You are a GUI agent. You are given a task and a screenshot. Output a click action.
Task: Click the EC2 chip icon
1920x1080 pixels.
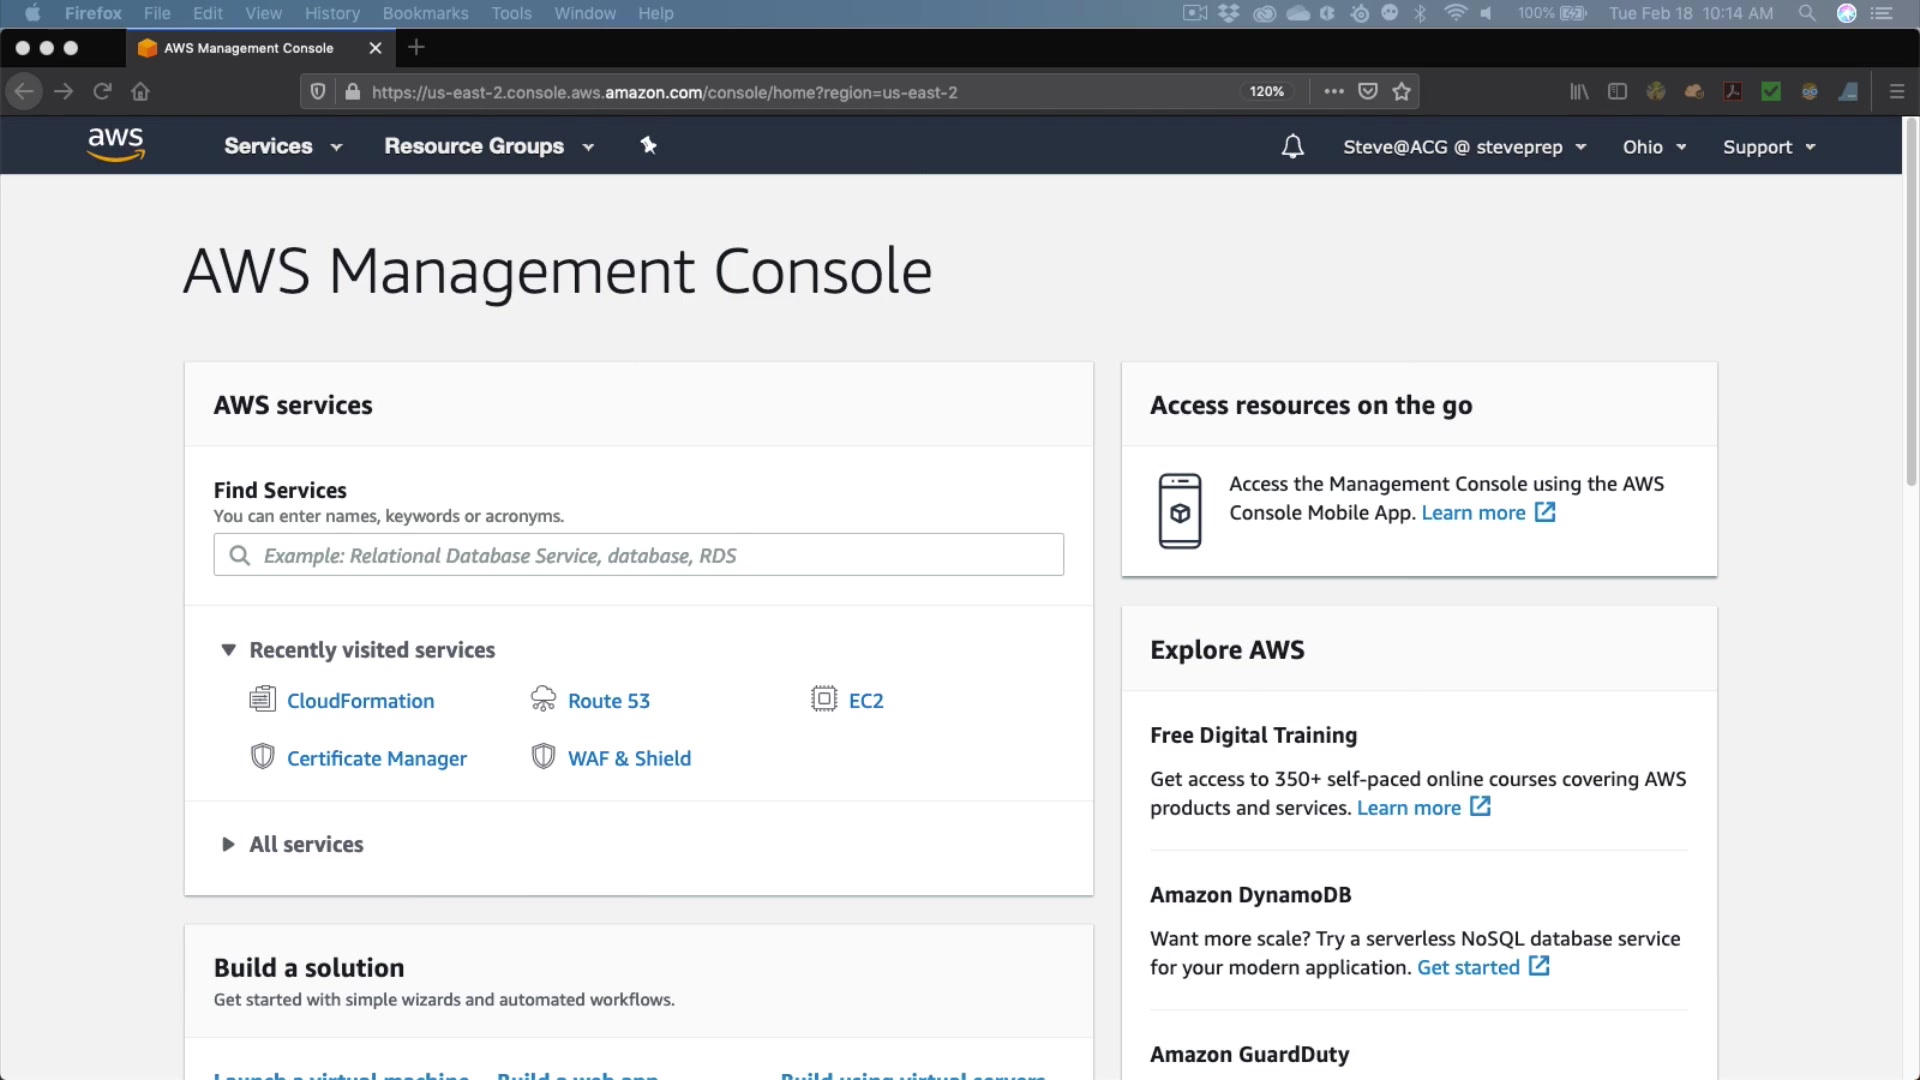(824, 699)
